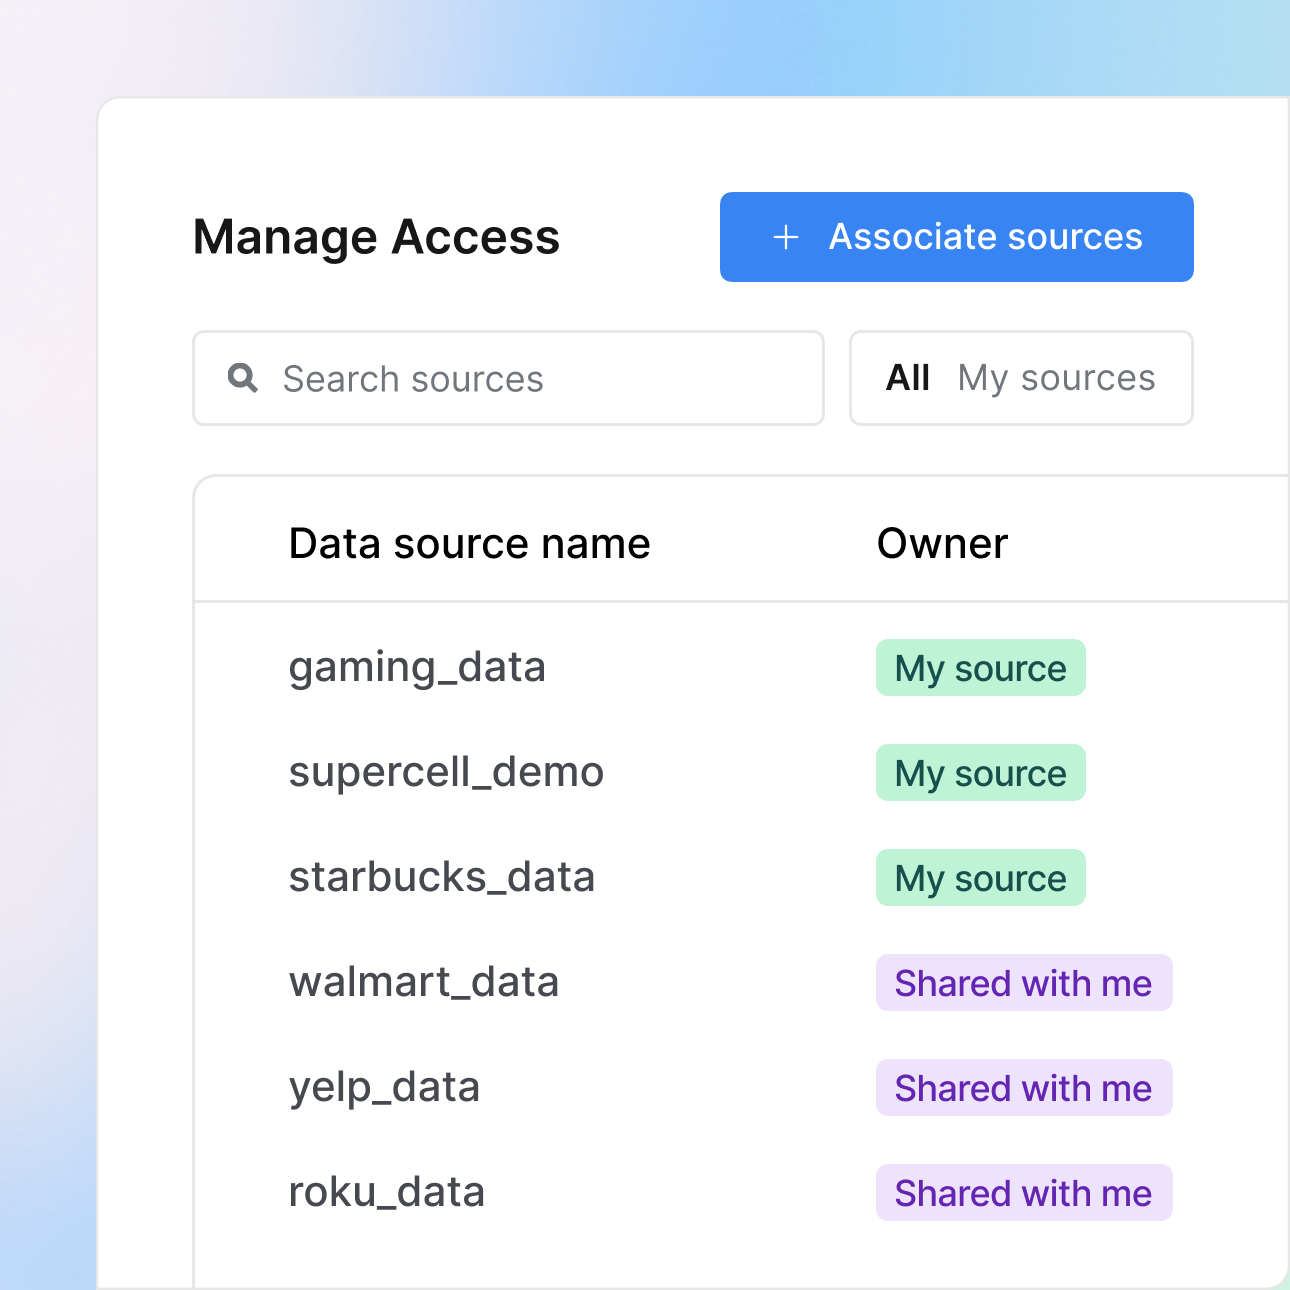
Task: Click Shared with me badge for roku_data
Action: 1023,1193
